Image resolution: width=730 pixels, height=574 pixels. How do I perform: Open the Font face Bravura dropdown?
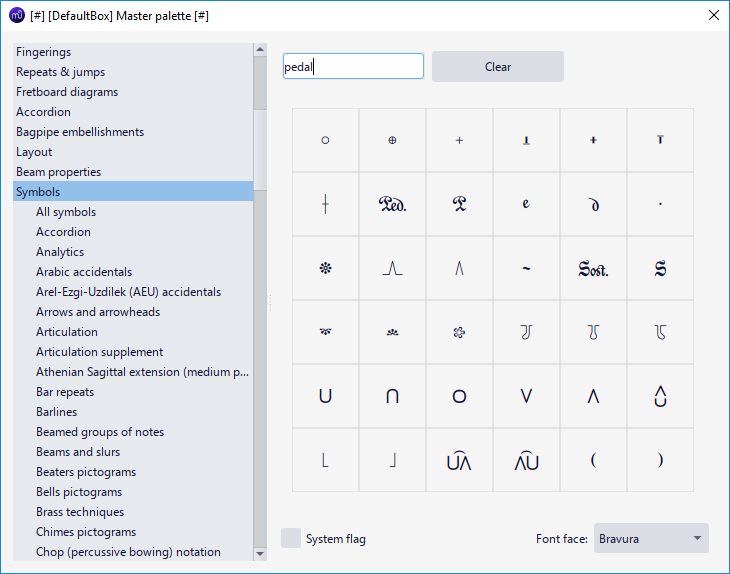point(651,539)
